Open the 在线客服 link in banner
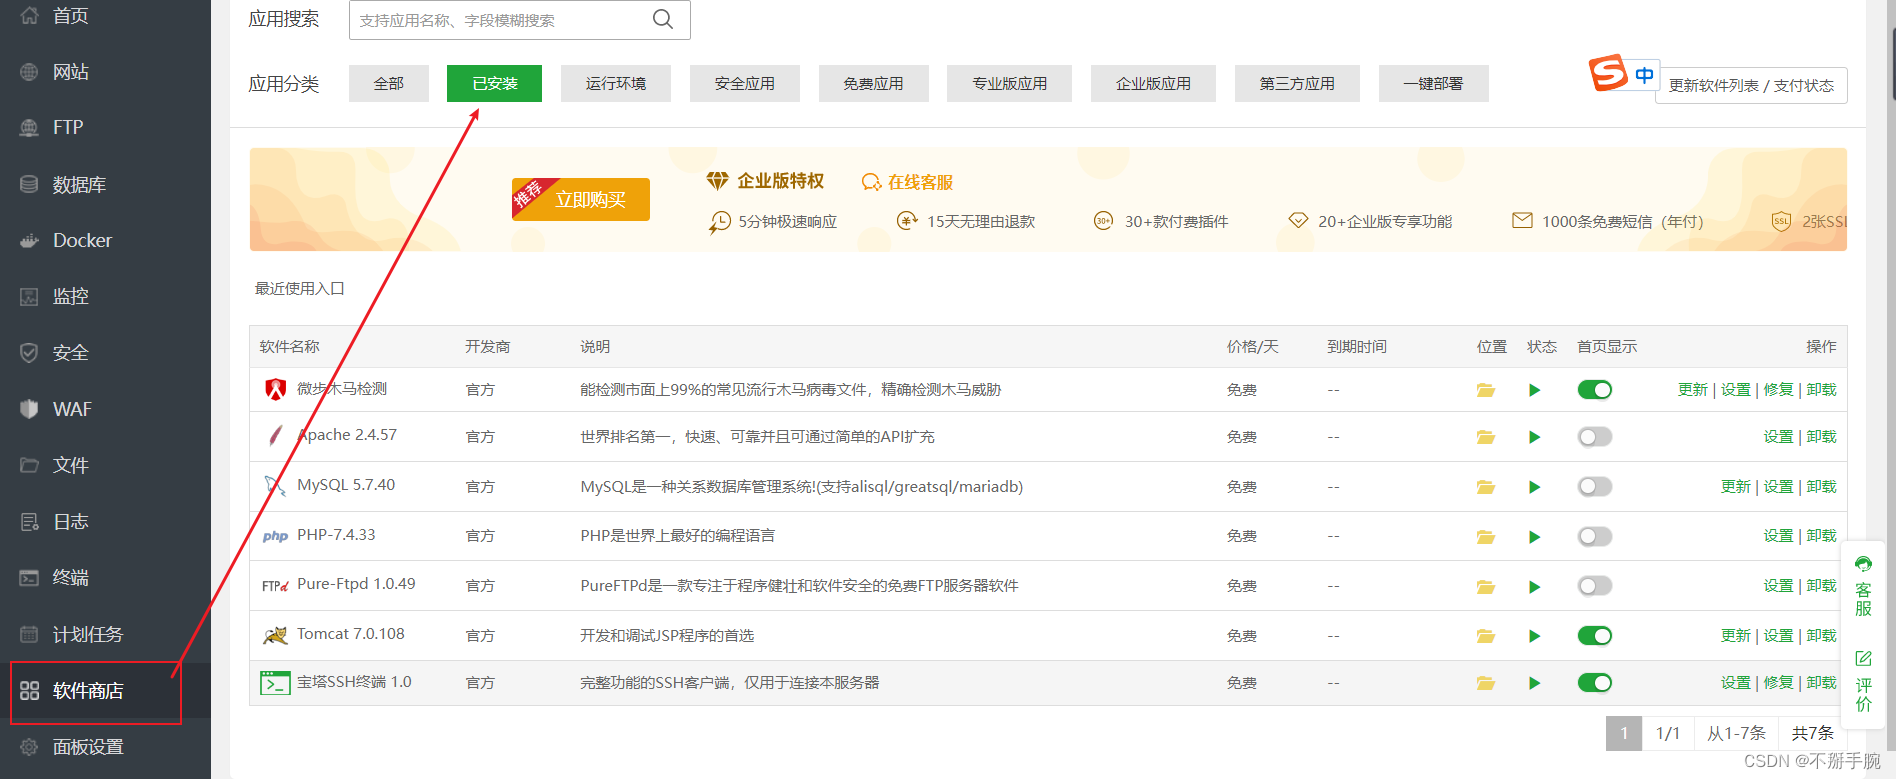The width and height of the screenshot is (1896, 779). click(x=907, y=182)
